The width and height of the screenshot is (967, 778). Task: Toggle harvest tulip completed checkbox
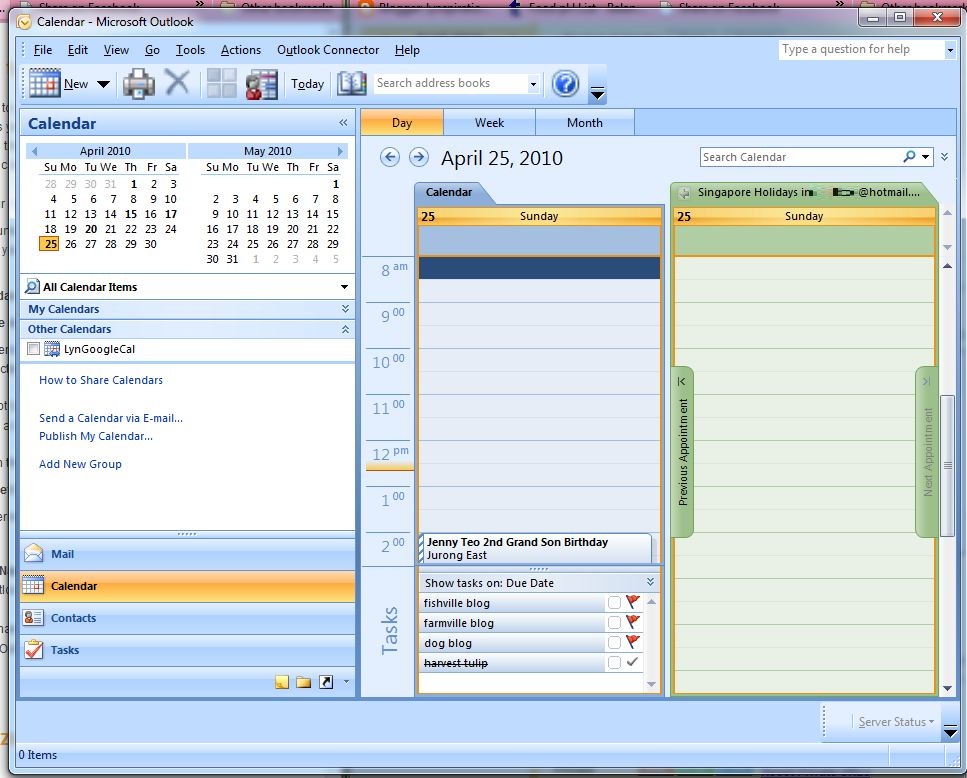tap(614, 663)
